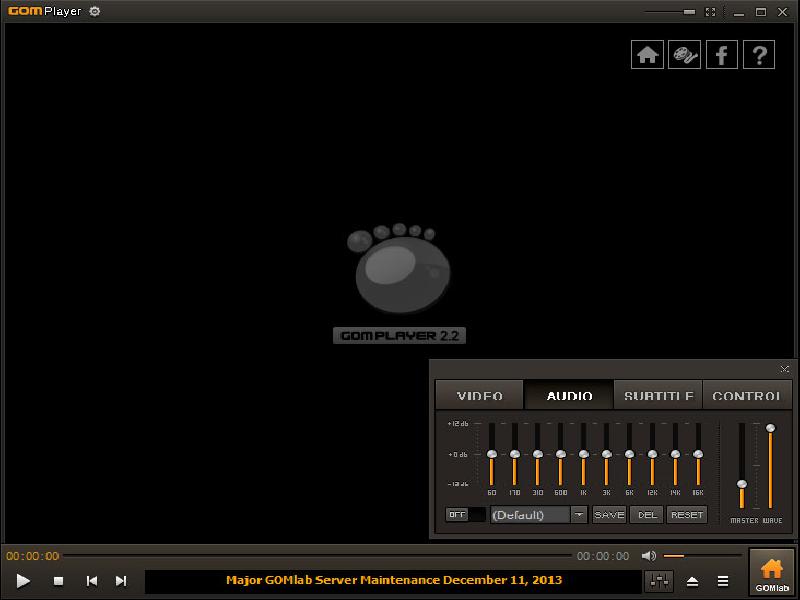Click the question mark help icon
Screen dimensions: 800x600
759,55
